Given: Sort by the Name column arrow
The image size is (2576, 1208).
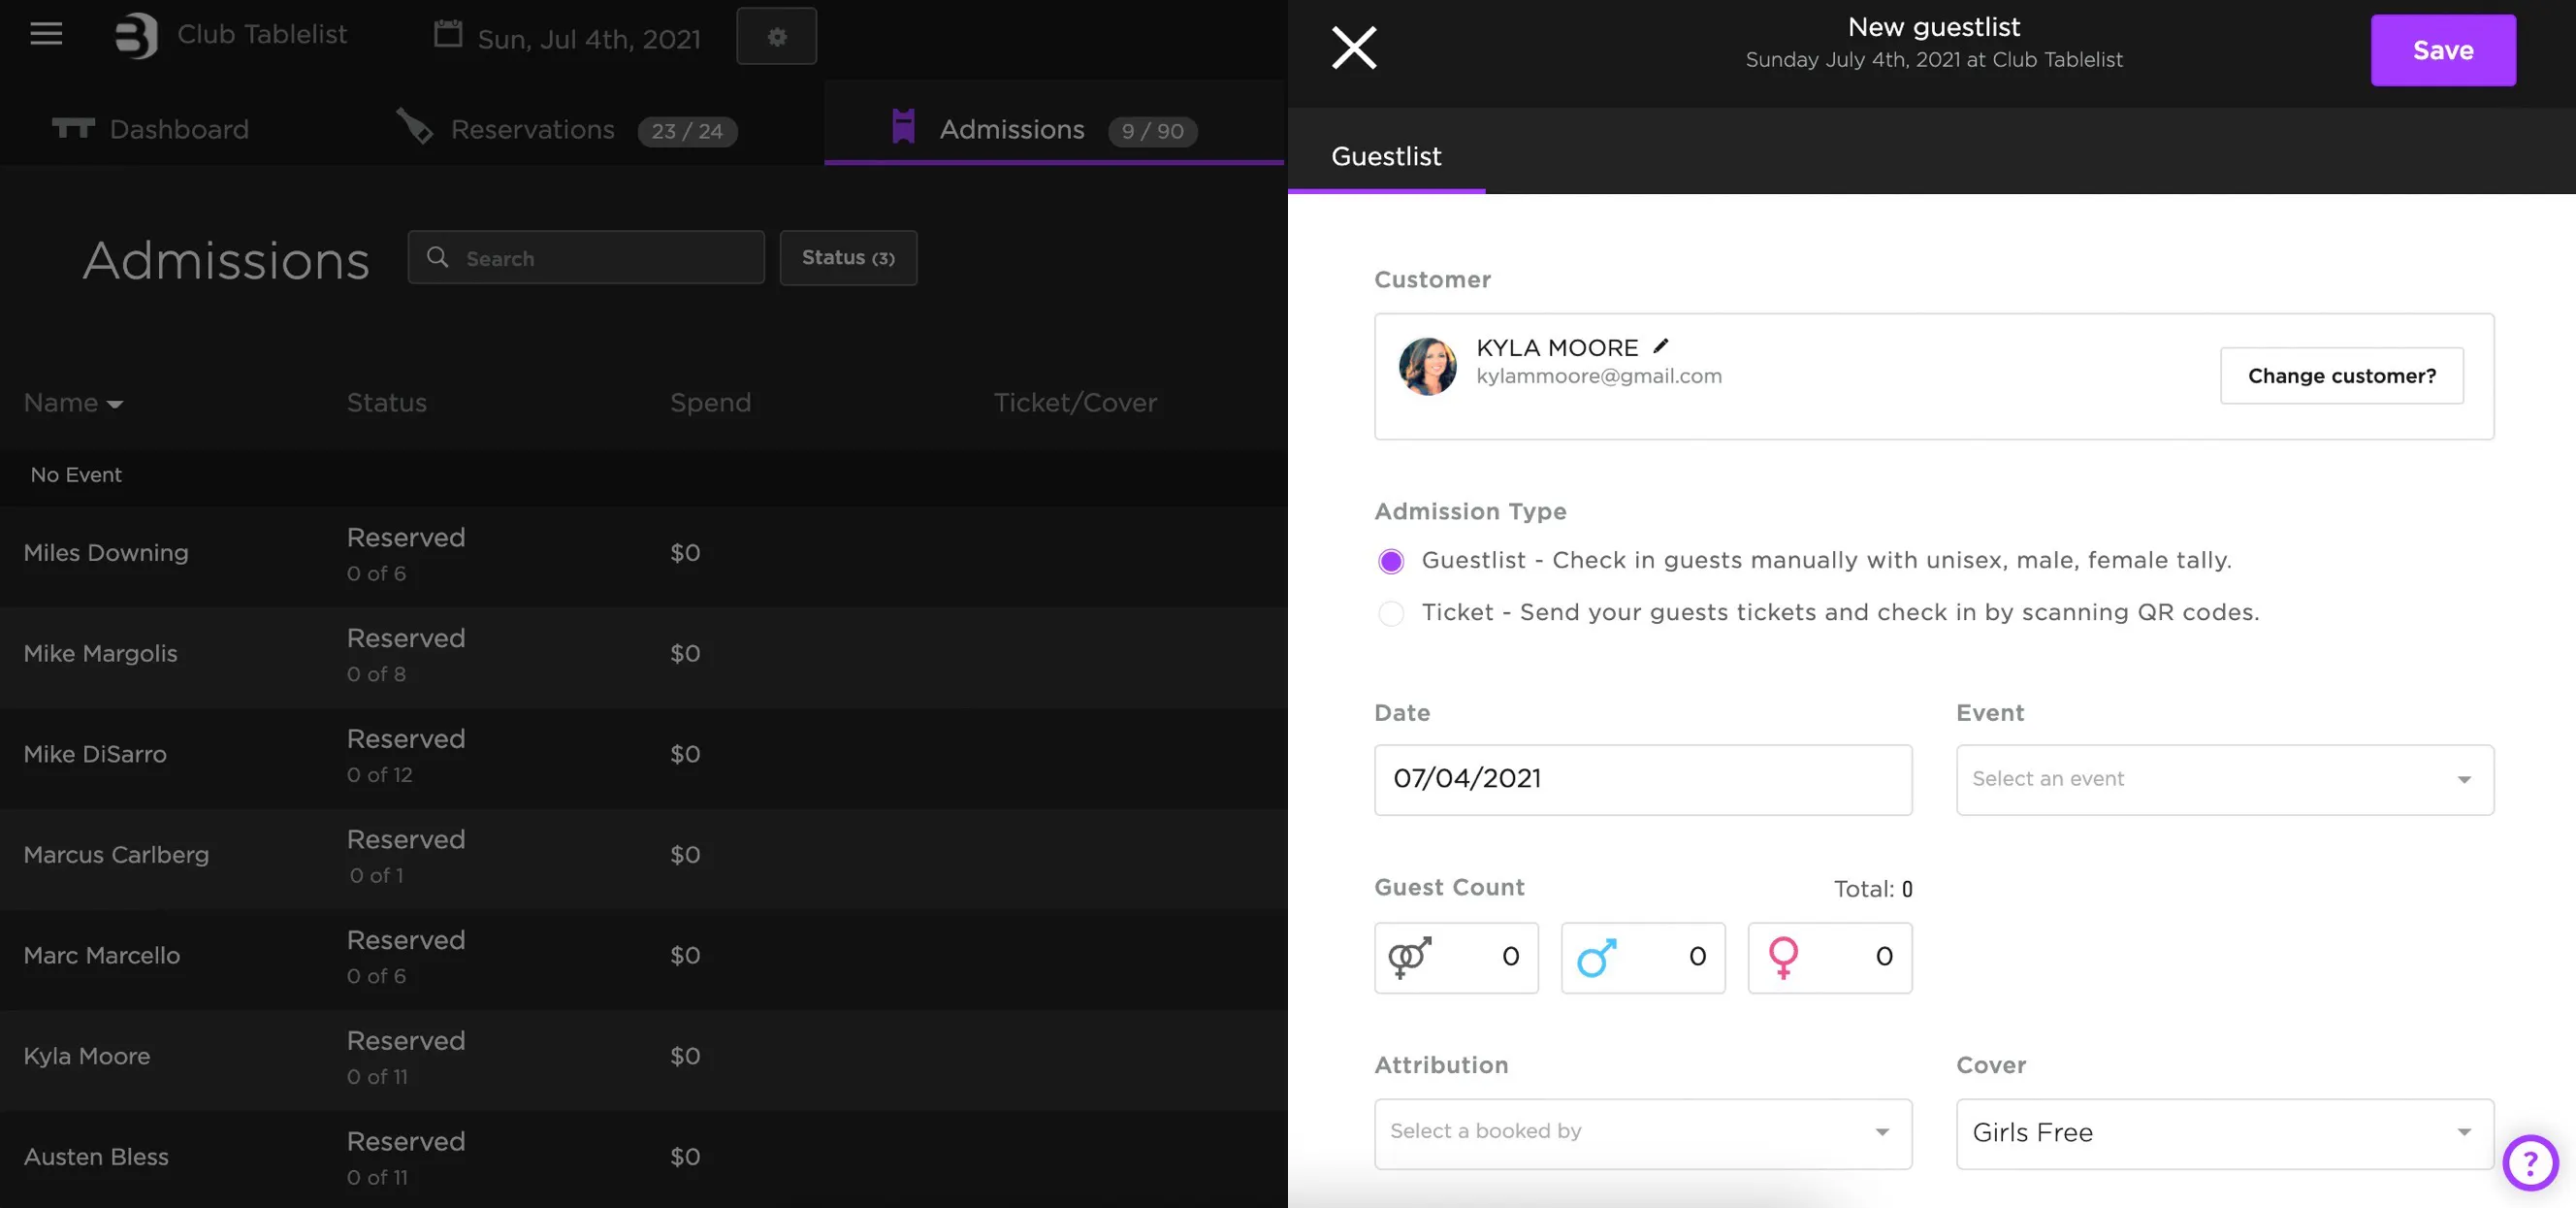Looking at the screenshot, I should point(114,404).
